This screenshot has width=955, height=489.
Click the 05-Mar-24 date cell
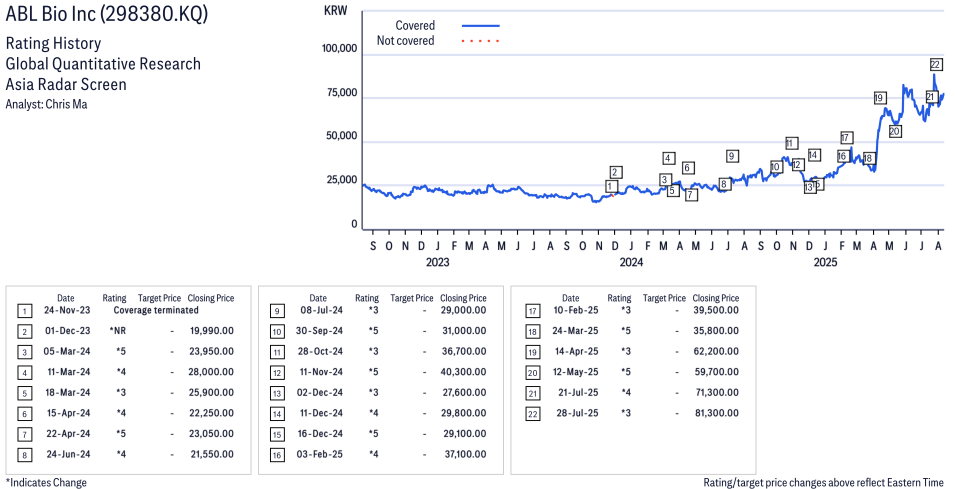tap(67, 351)
